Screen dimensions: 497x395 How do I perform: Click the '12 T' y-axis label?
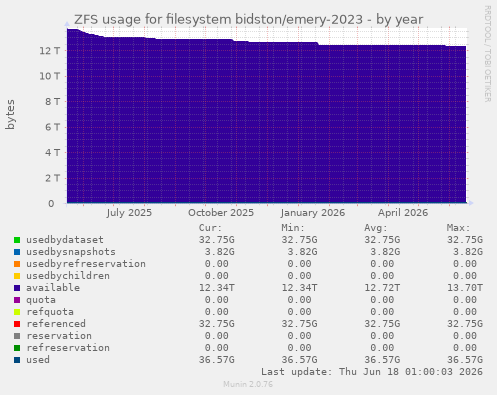[50, 51]
